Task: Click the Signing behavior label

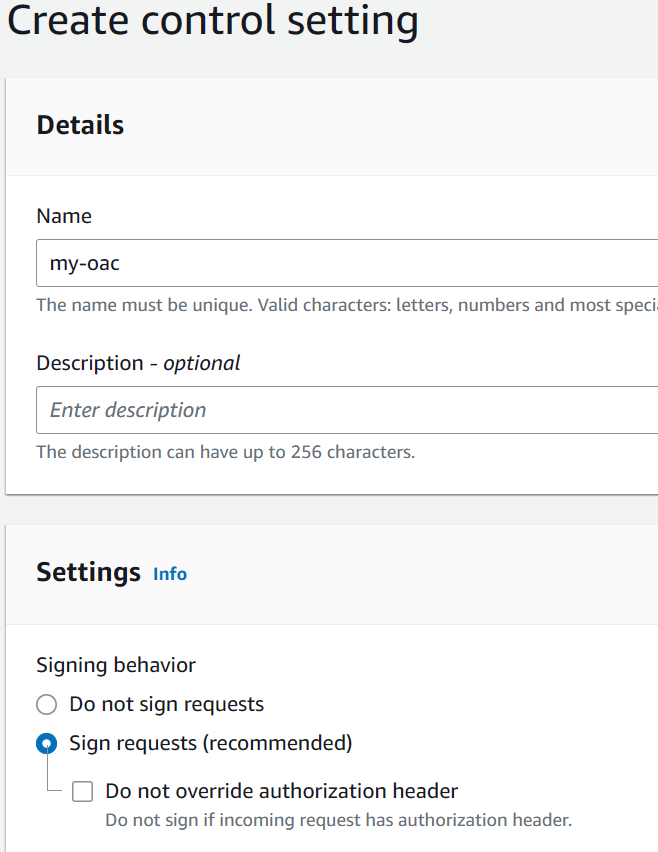Action: 116,665
